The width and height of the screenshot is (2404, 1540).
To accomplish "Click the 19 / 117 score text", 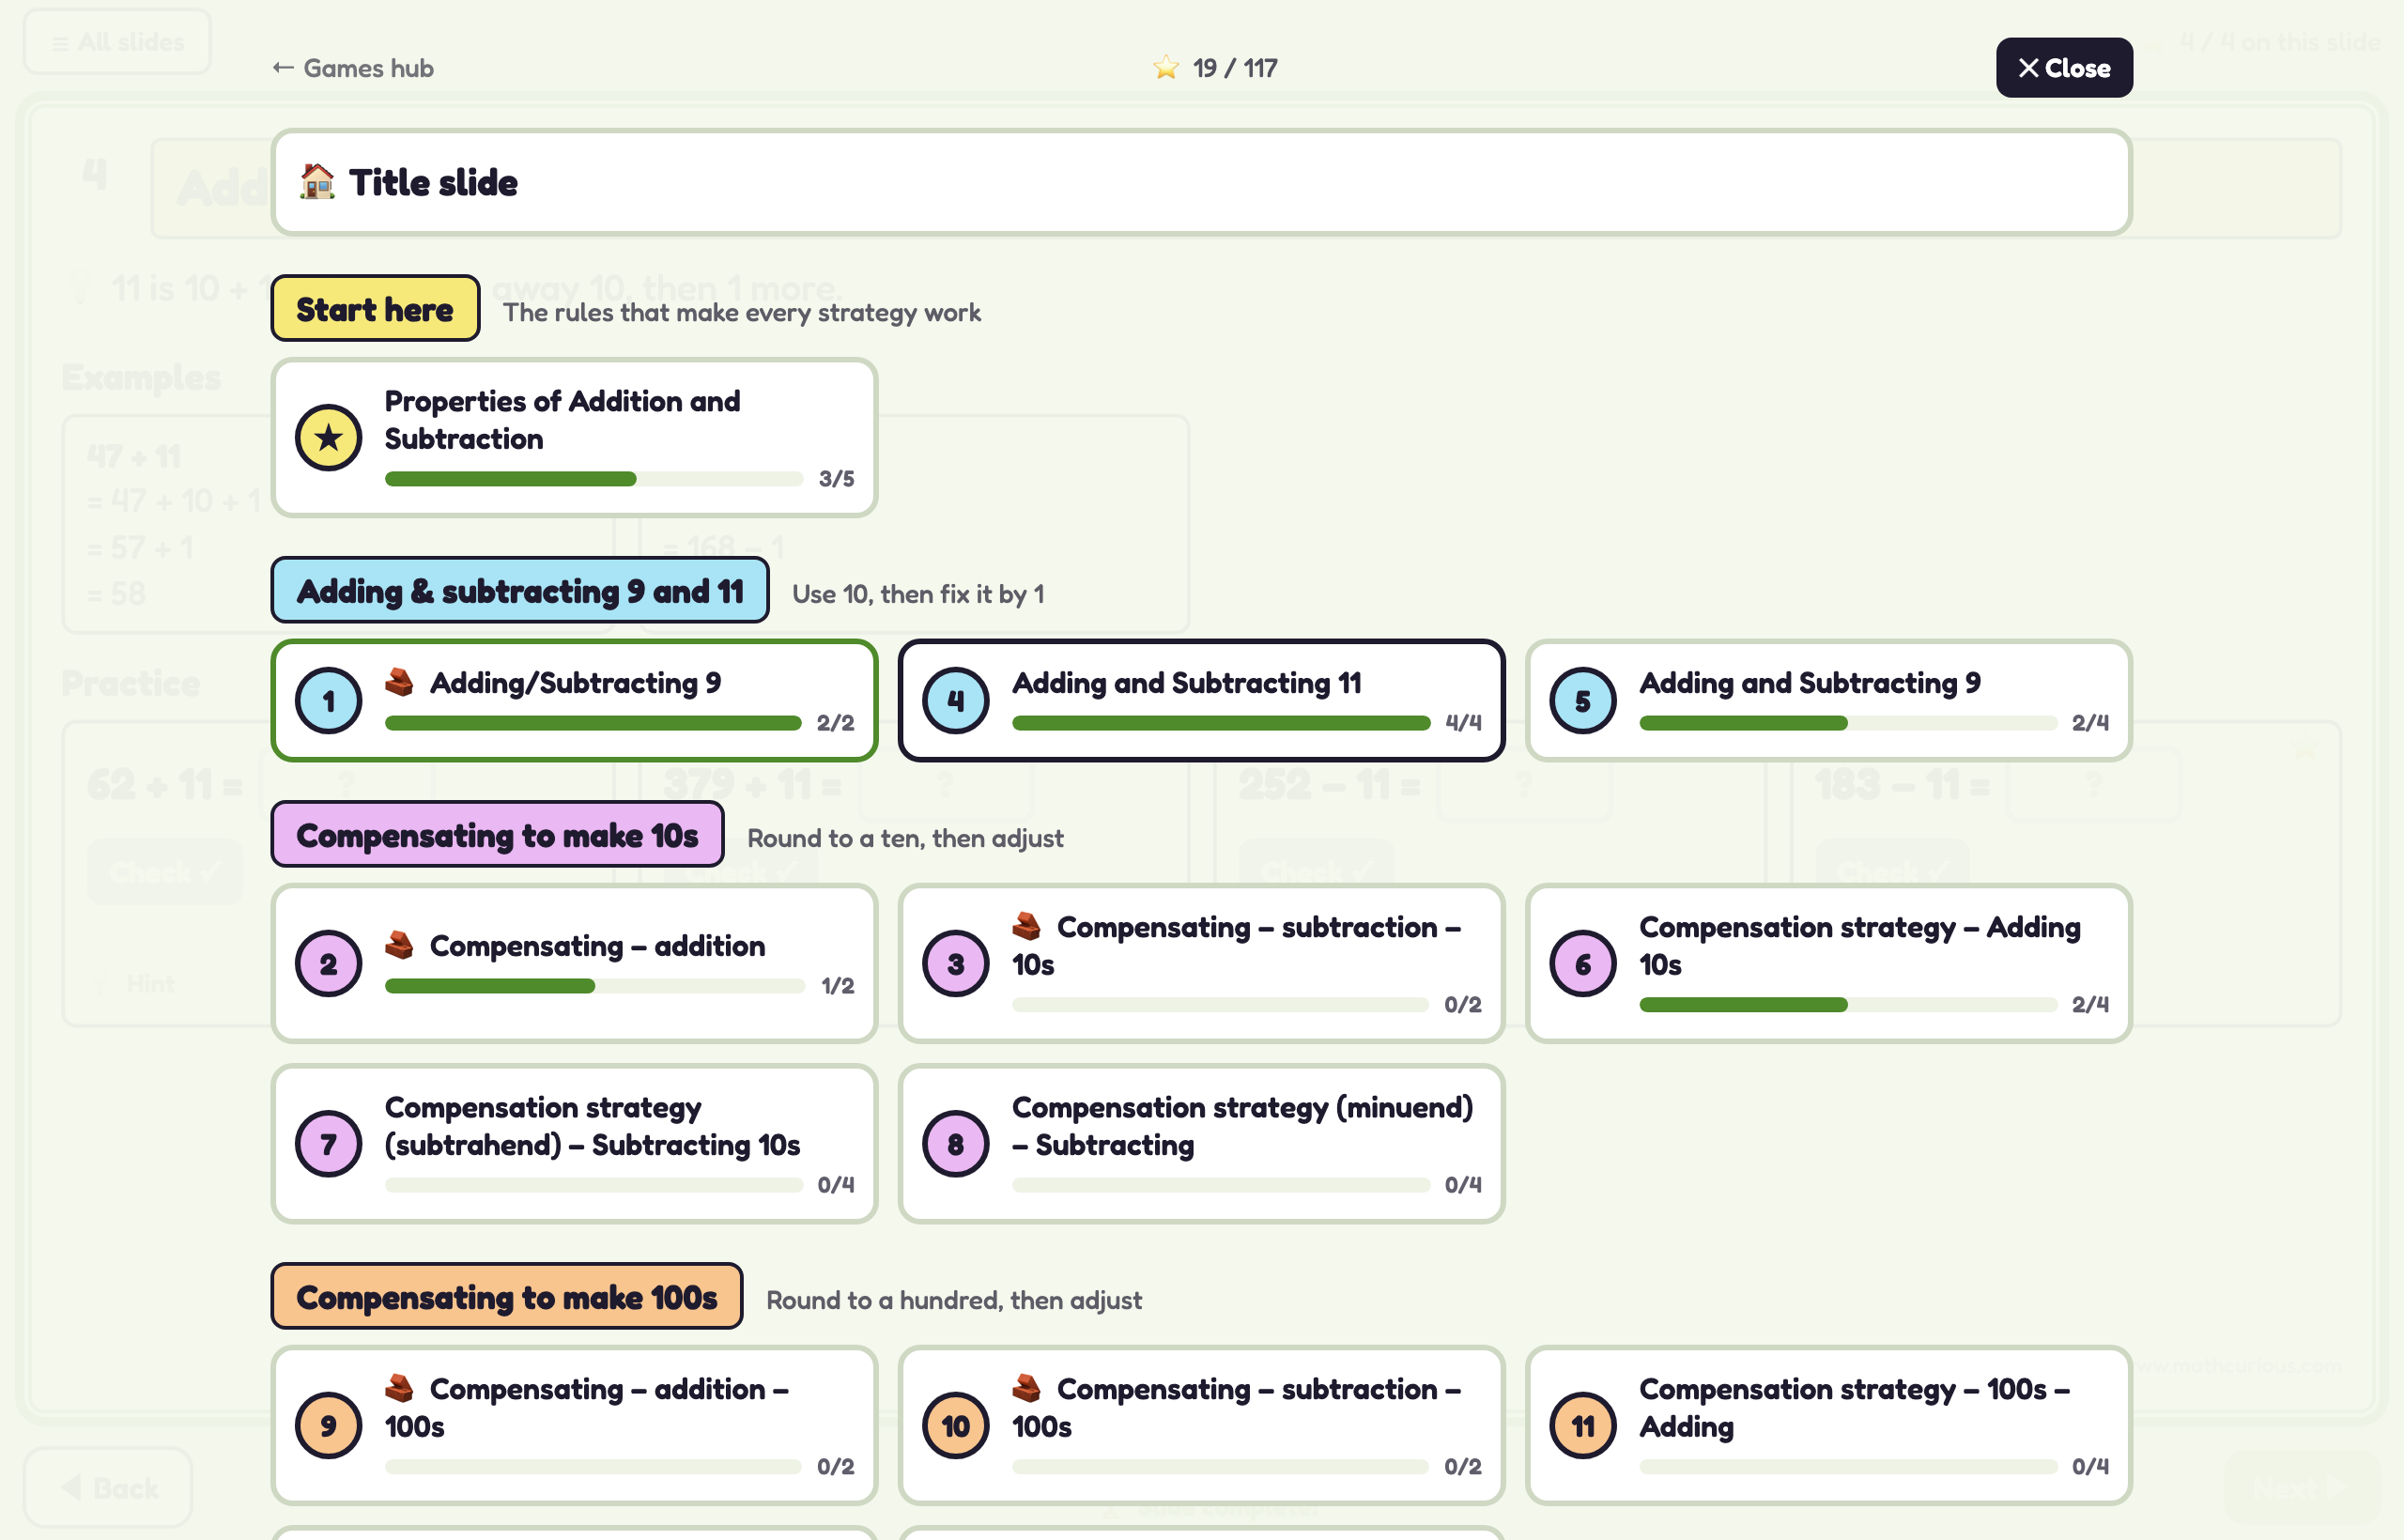I will (x=1235, y=68).
